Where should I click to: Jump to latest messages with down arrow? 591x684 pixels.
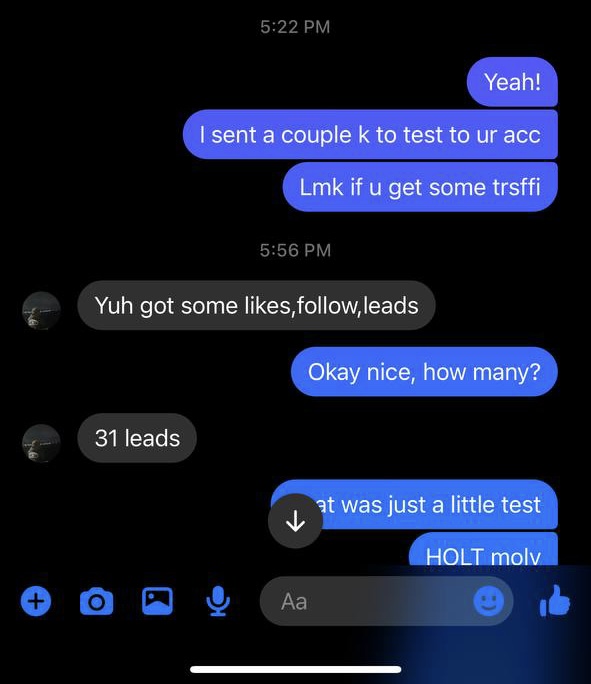tap(295, 521)
